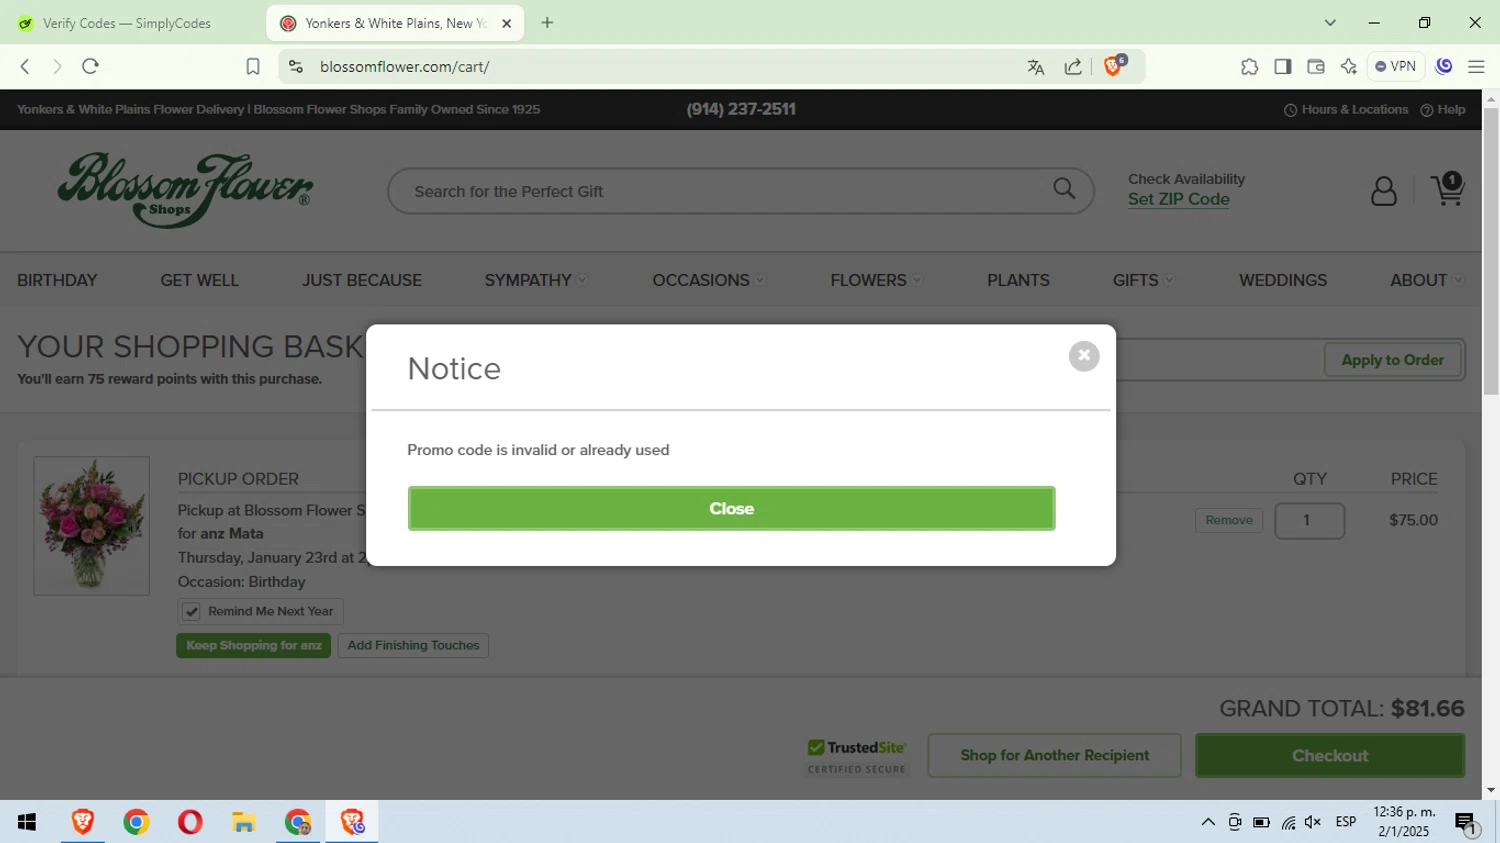The image size is (1500, 843).
Task: Click the VPN button
Action: [1395, 66]
